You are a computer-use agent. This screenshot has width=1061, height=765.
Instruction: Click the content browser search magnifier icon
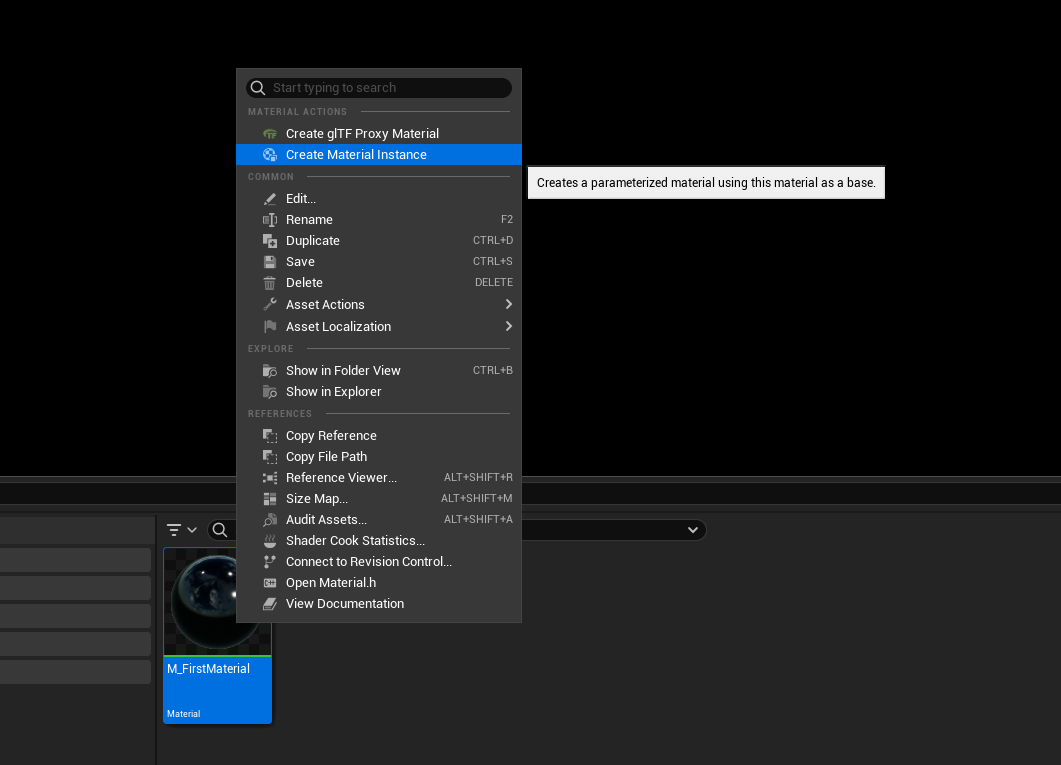[x=220, y=530]
